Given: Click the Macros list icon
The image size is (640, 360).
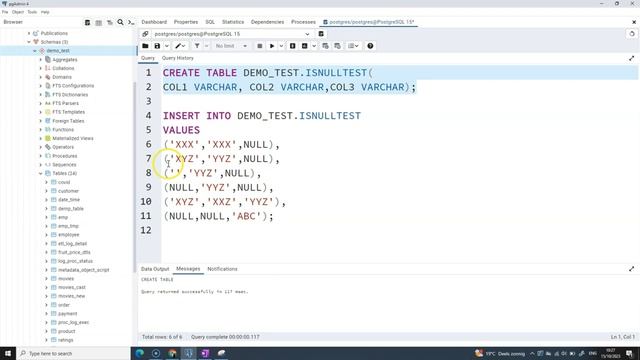Looking at the screenshot, I should (x=353, y=46).
